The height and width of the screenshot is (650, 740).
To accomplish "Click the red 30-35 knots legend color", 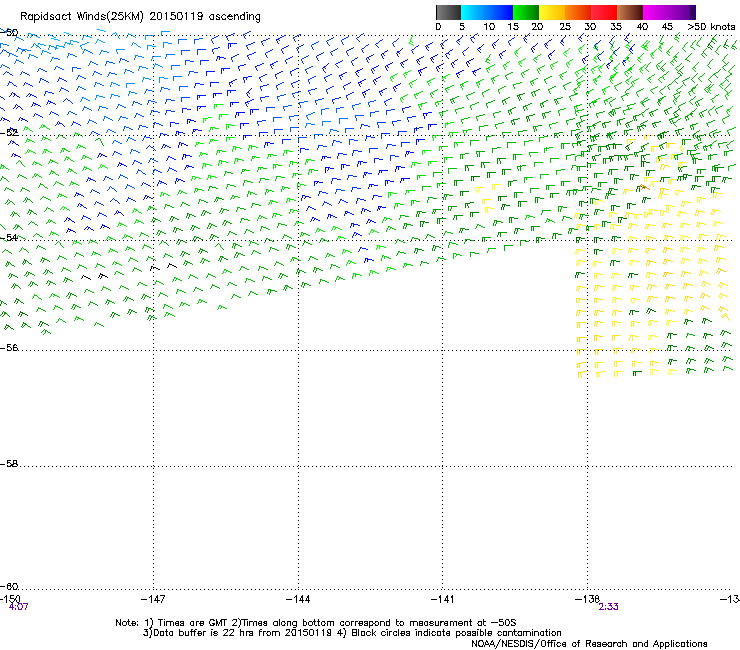I will [604, 12].
